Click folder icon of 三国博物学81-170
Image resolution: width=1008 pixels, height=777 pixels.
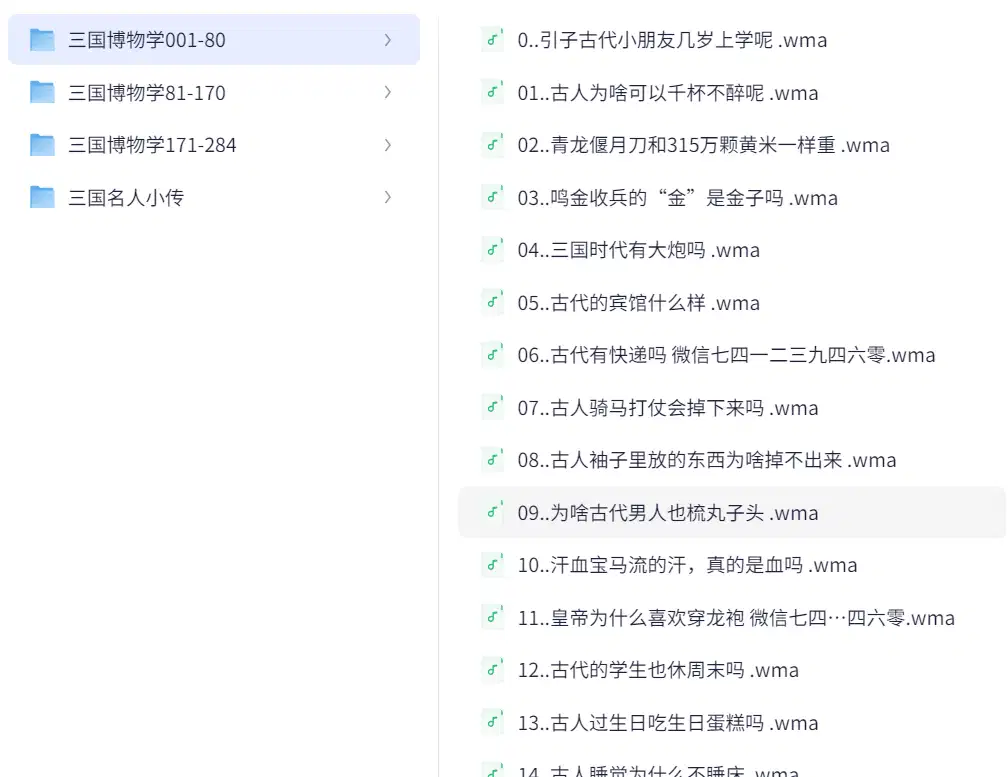pyautogui.click(x=42, y=93)
